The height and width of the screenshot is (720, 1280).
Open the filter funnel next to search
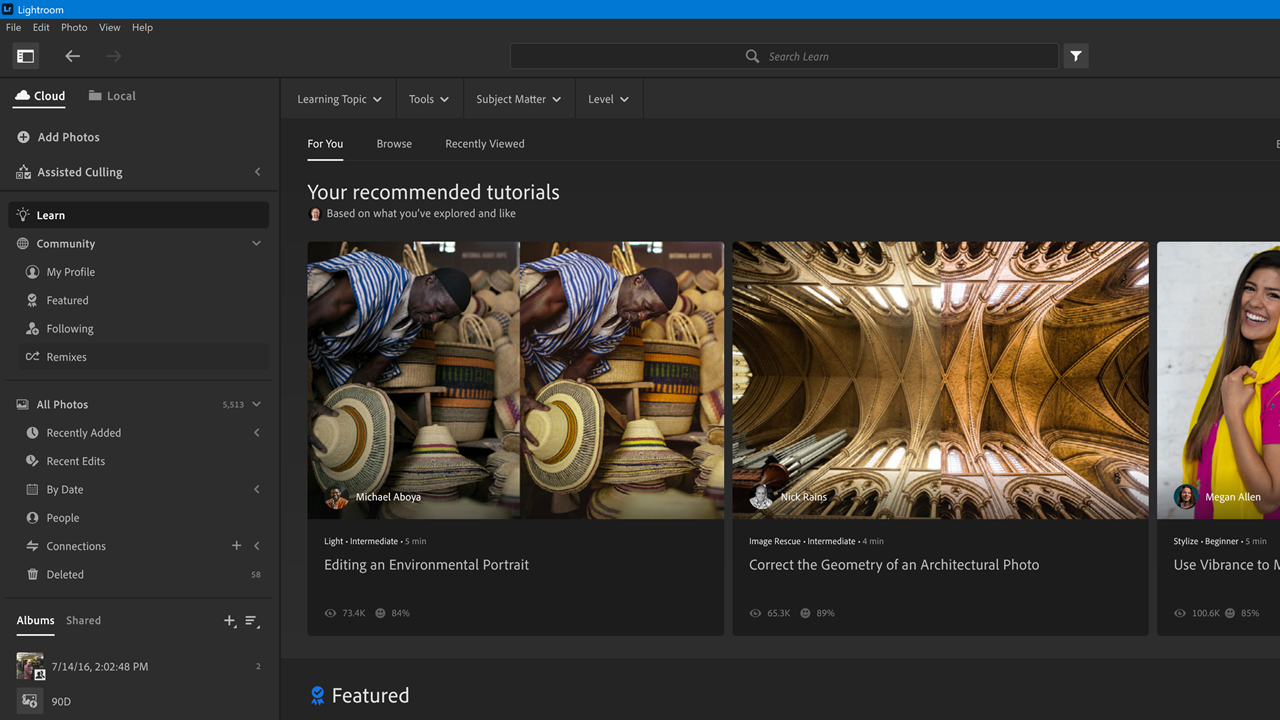tap(1076, 57)
